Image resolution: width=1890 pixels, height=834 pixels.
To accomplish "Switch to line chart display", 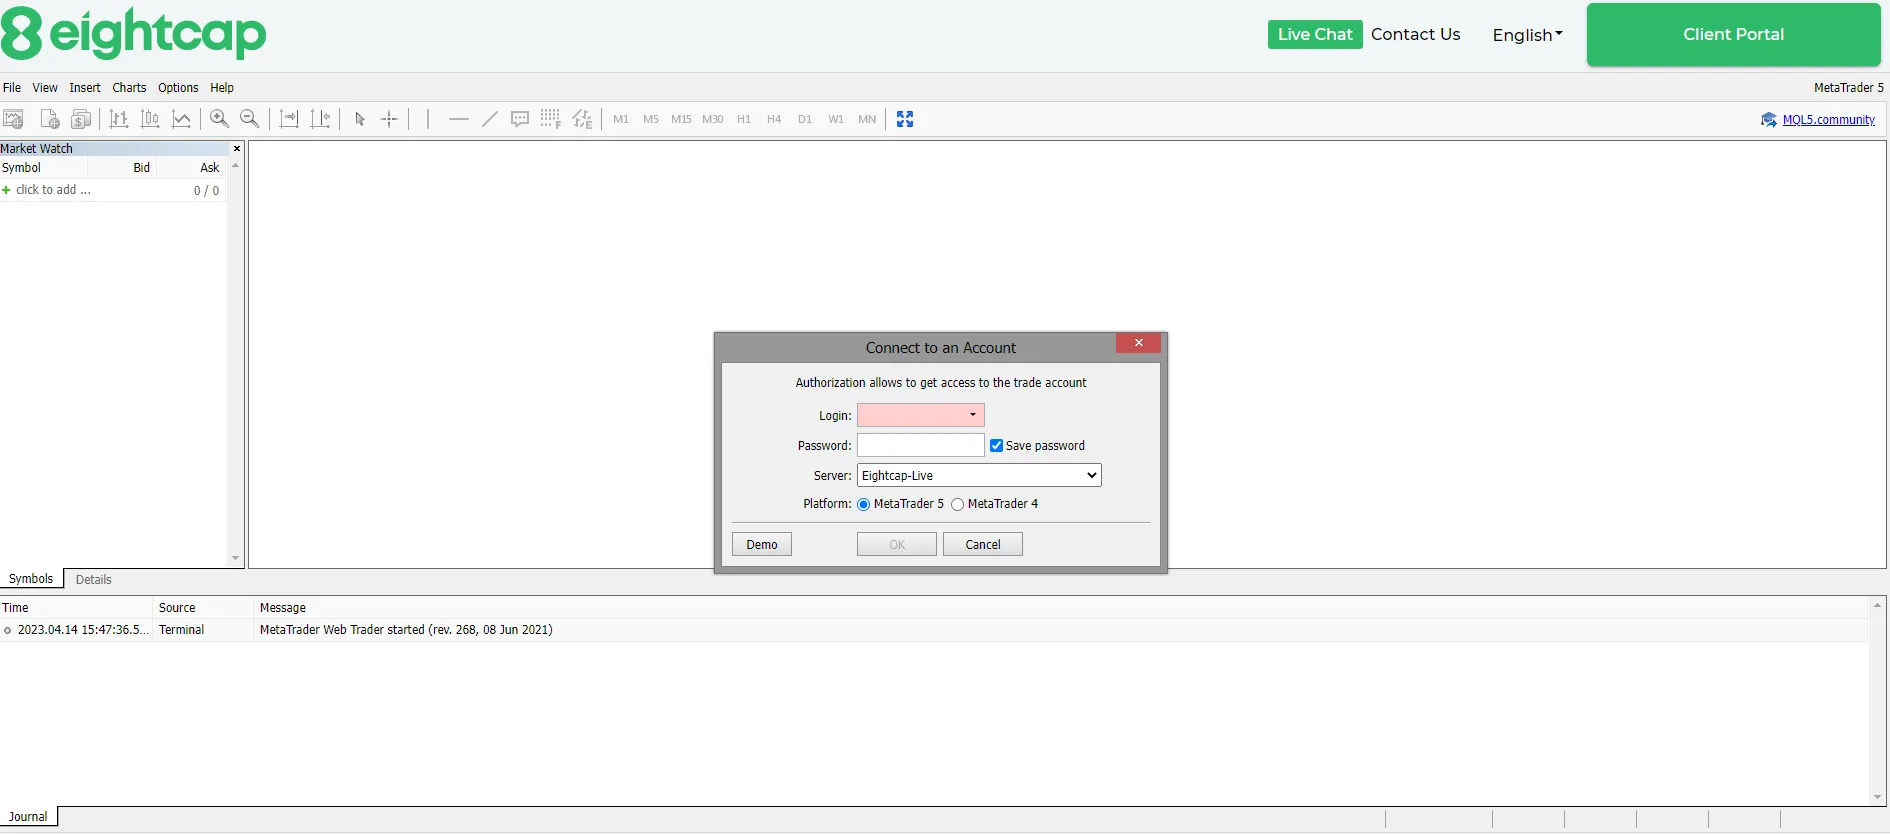I will tap(181, 119).
